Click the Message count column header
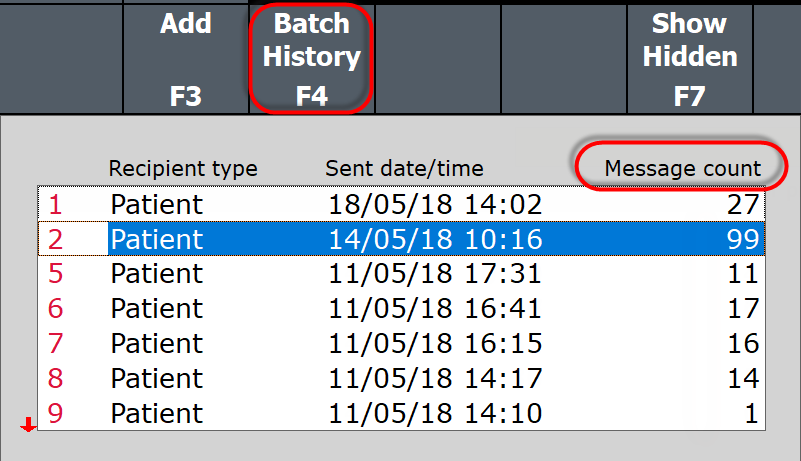 pyautogui.click(x=682, y=168)
